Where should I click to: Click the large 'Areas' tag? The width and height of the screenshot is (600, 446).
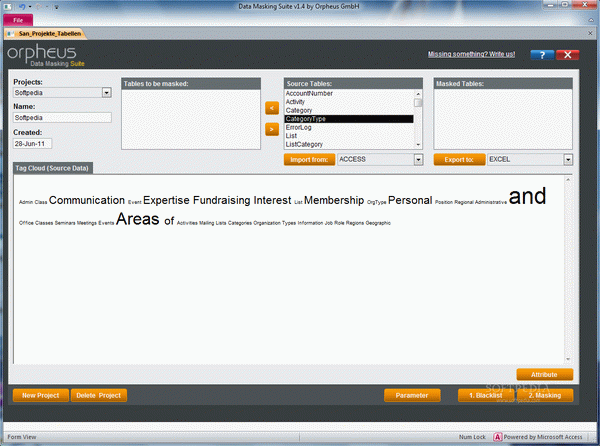(137, 219)
